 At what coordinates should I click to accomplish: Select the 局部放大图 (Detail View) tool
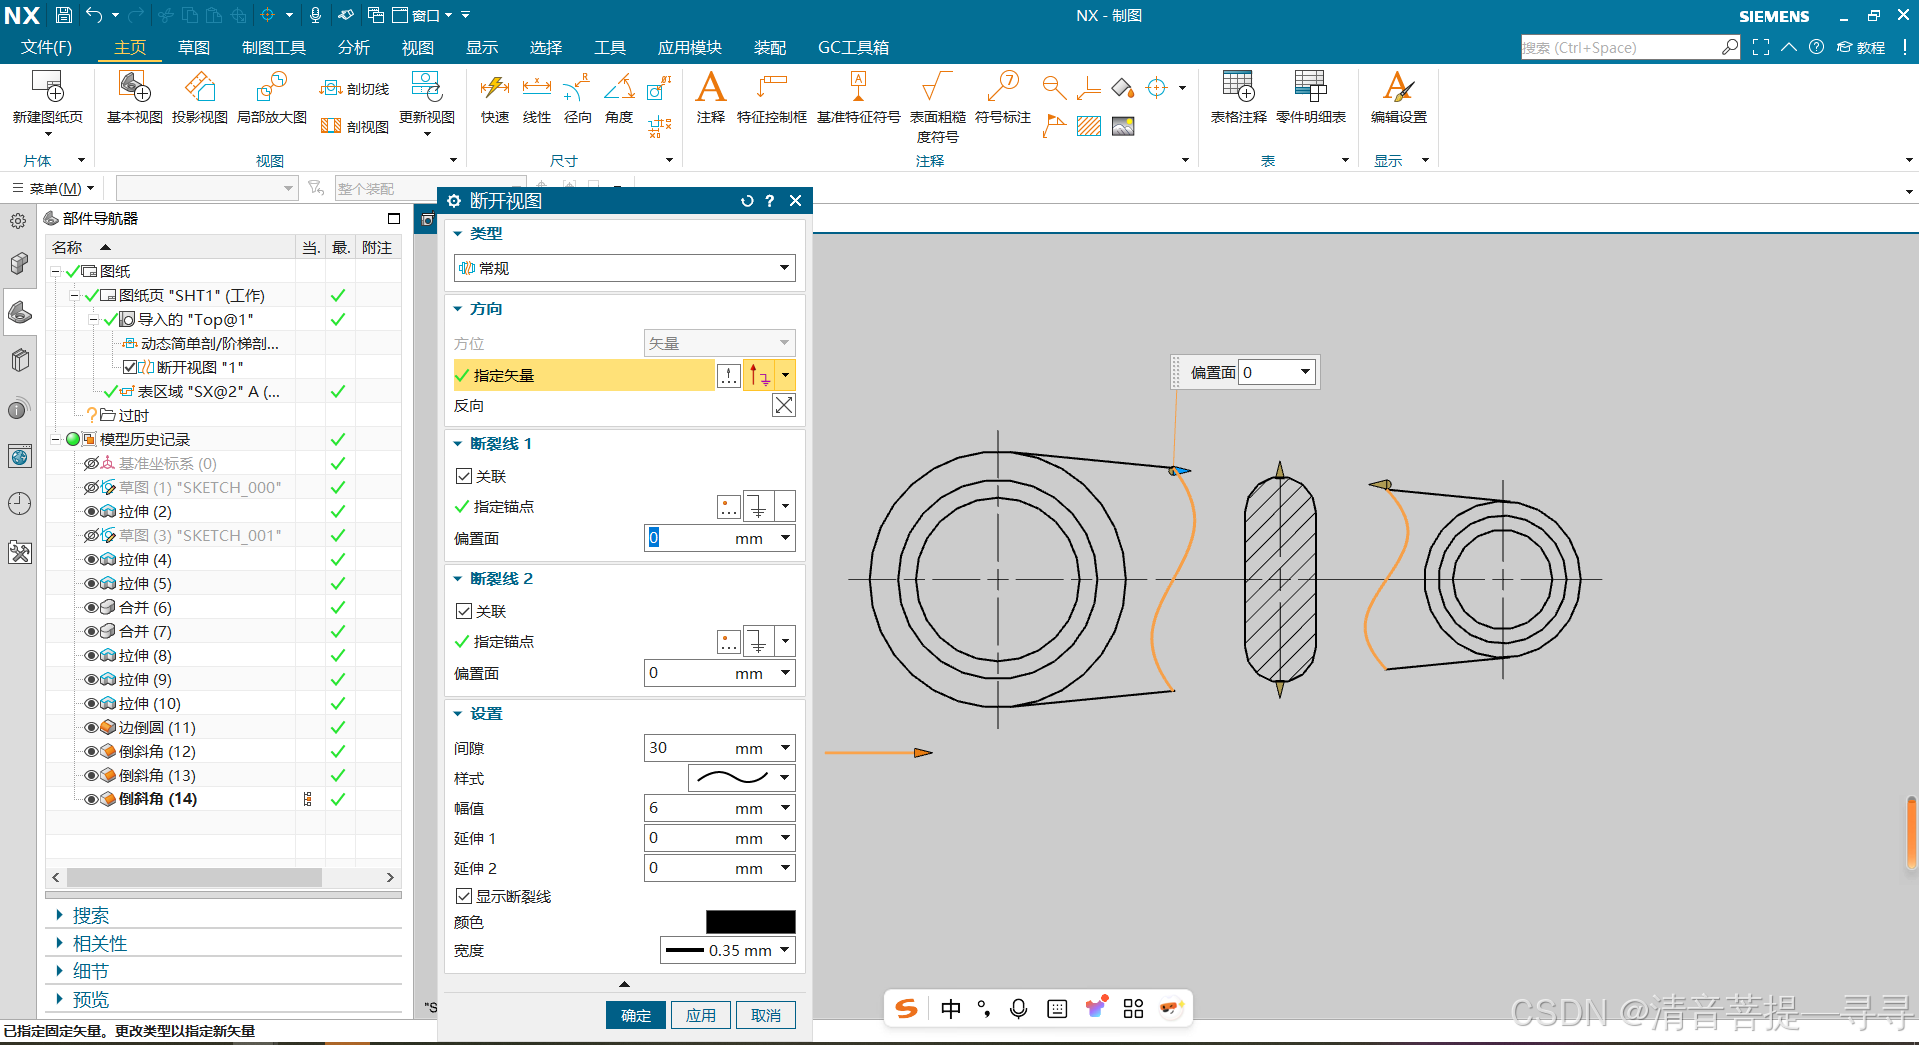[271, 98]
